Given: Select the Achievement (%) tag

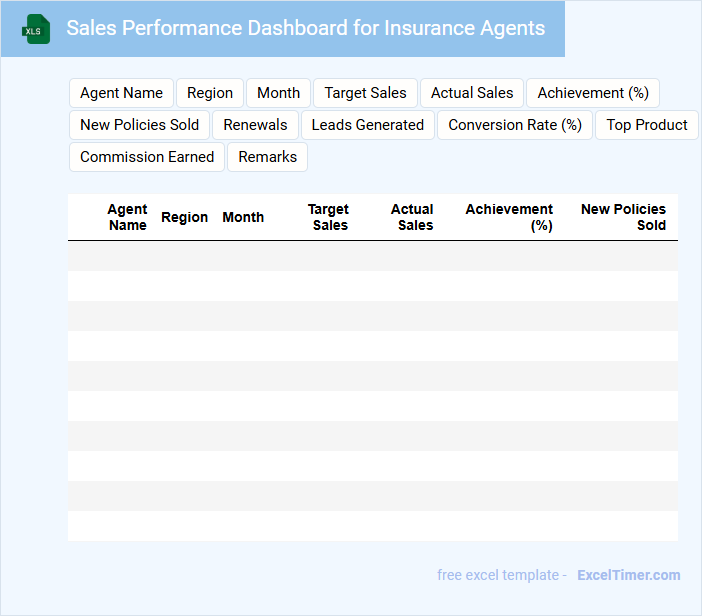Looking at the screenshot, I should [593, 93].
